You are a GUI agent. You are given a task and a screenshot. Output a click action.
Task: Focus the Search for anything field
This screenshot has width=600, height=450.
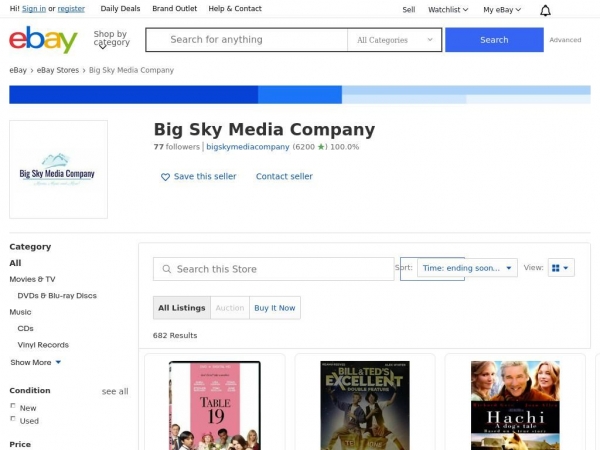point(246,40)
